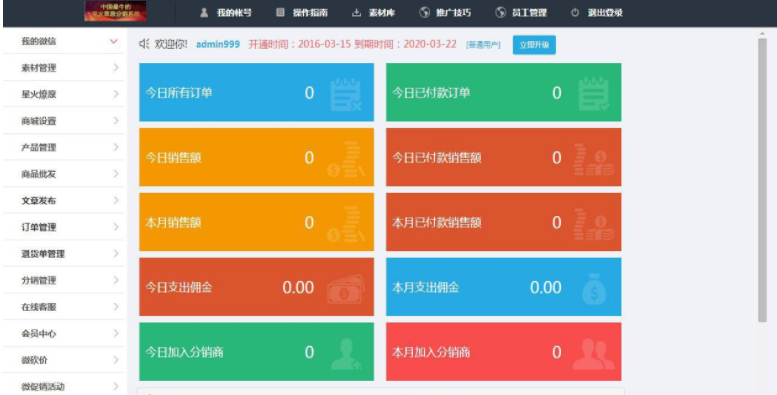This screenshot has height=395, width=777.
Task: Open the 分销管理 sidebar item
Action: point(63,280)
